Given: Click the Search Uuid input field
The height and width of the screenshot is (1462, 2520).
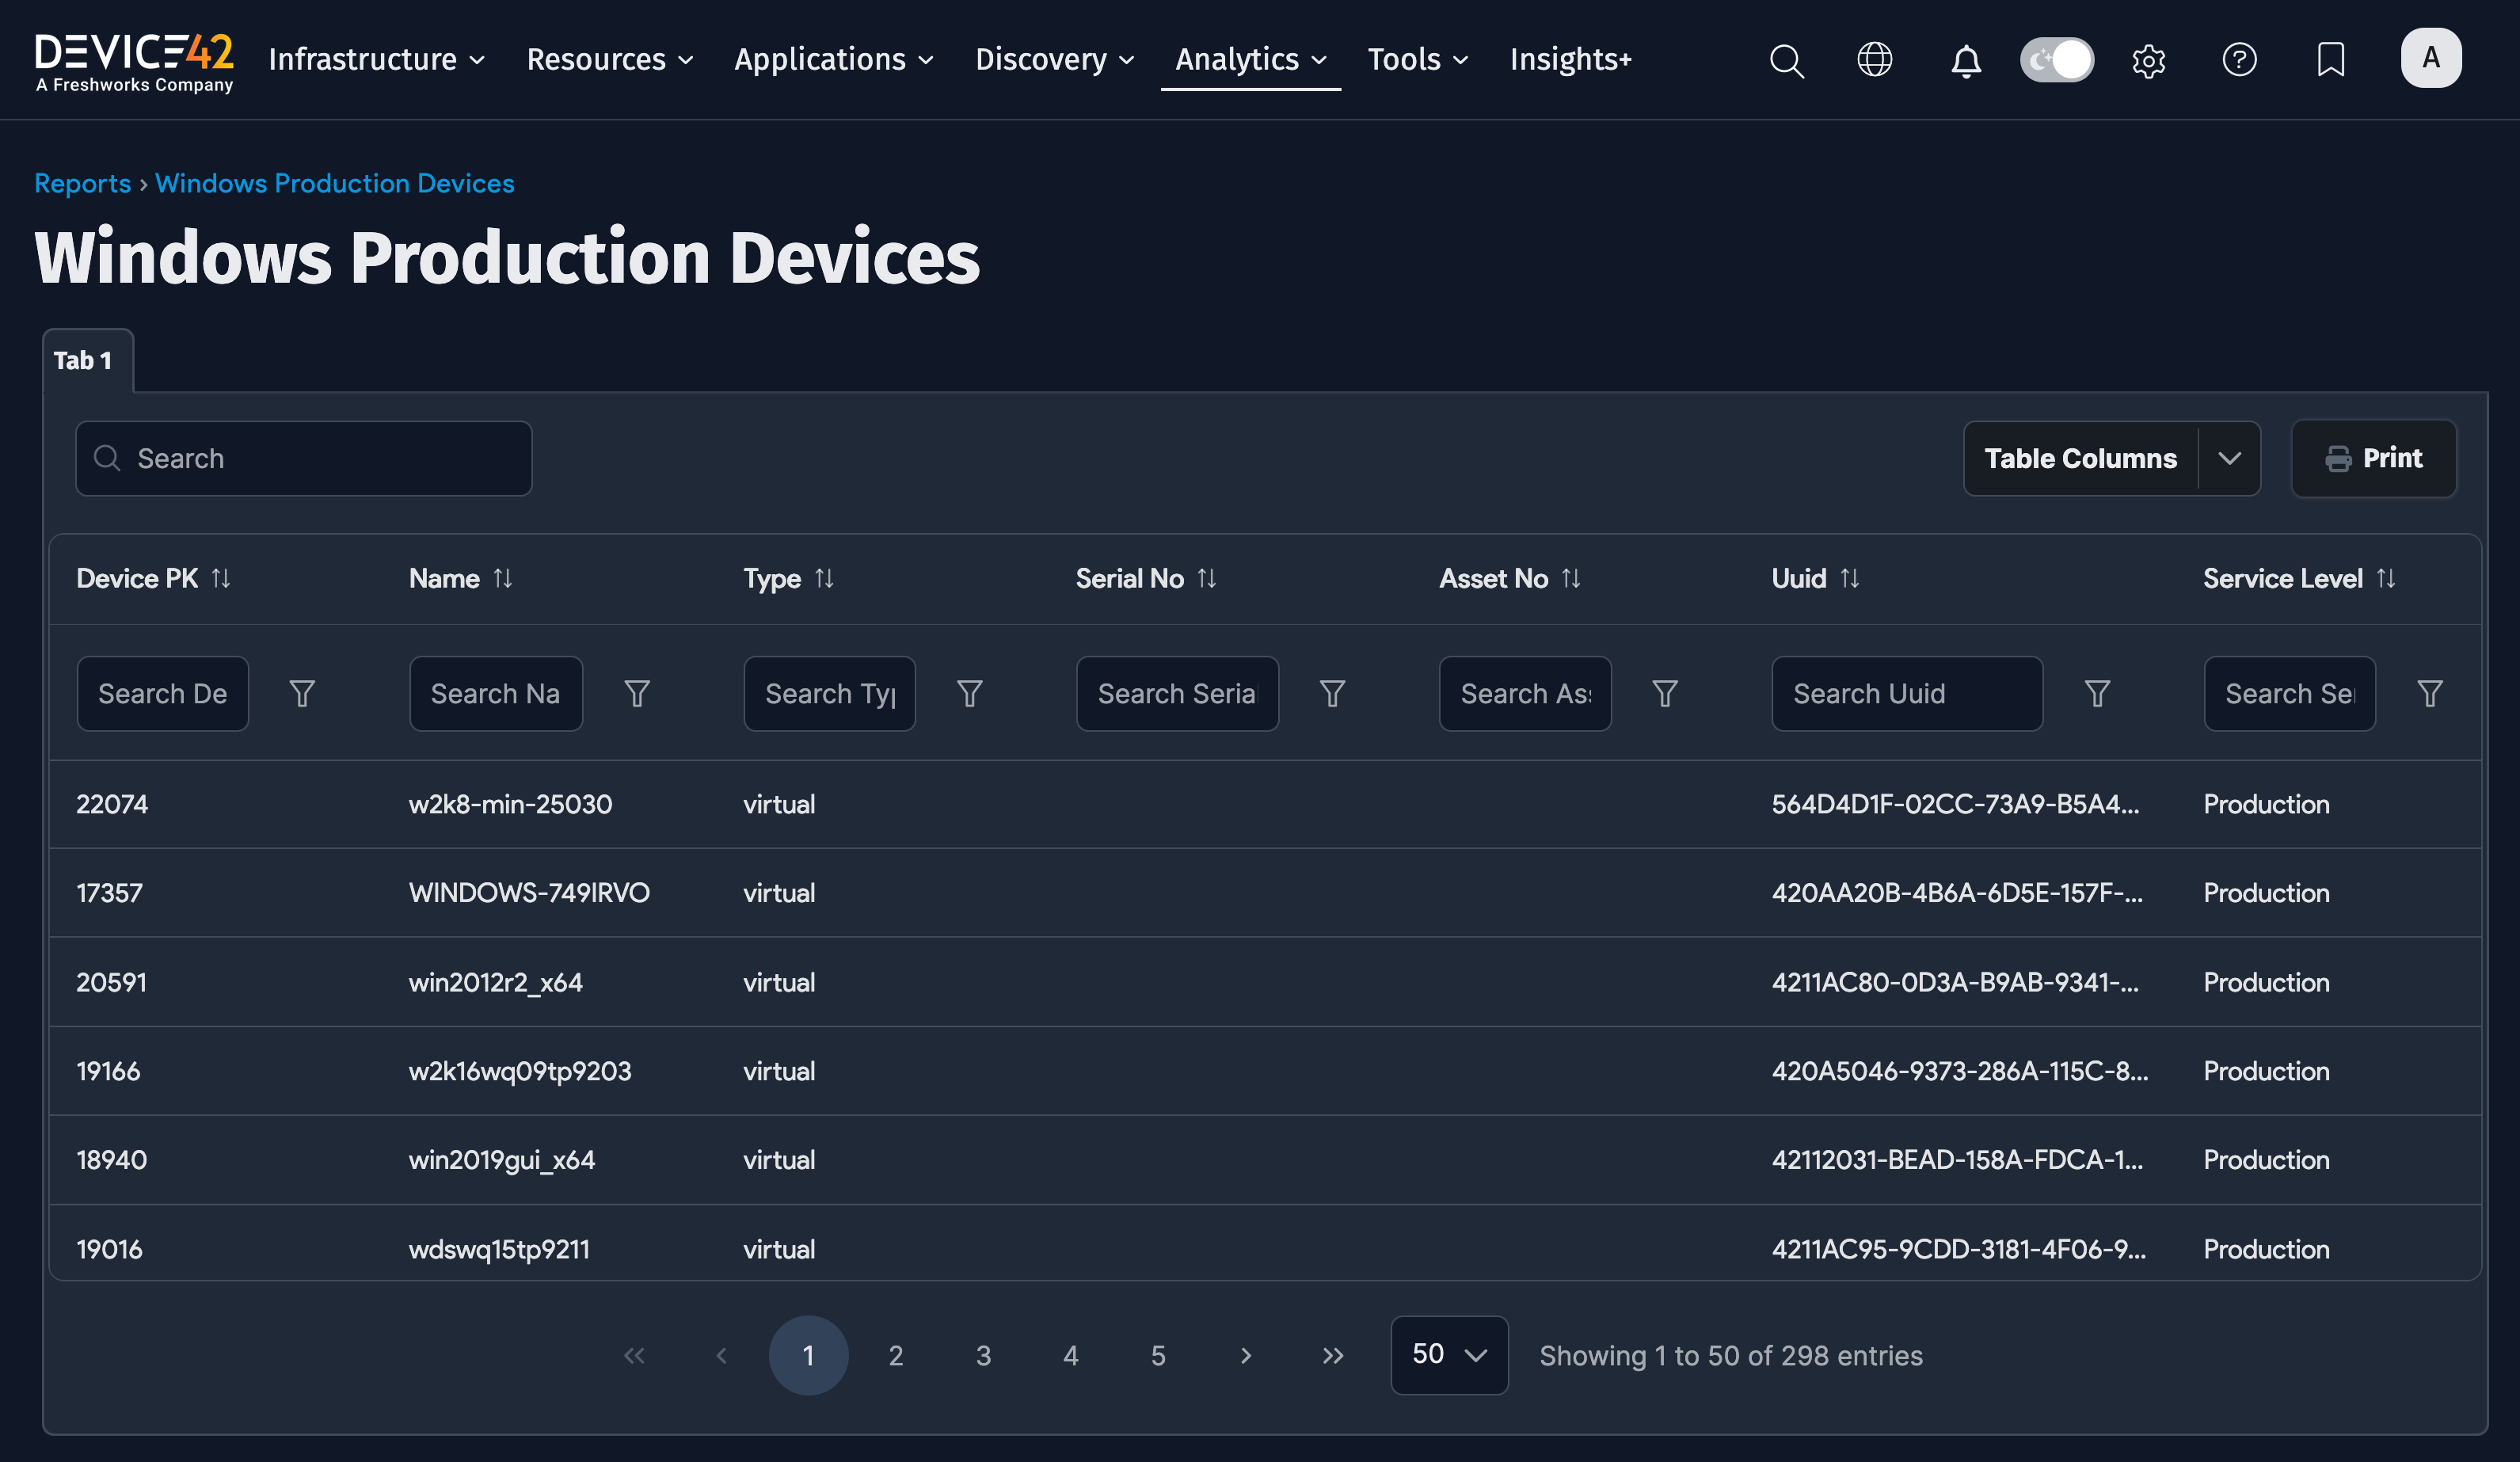Looking at the screenshot, I should coord(1906,693).
